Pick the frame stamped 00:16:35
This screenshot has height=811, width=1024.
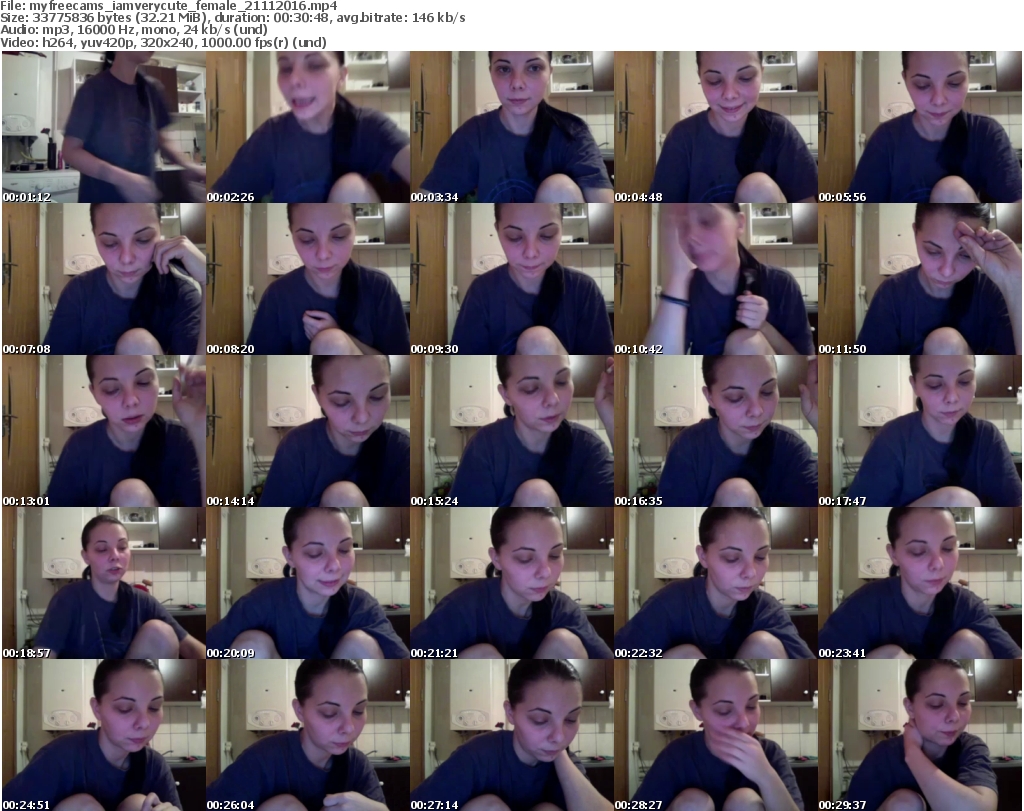tap(716, 431)
